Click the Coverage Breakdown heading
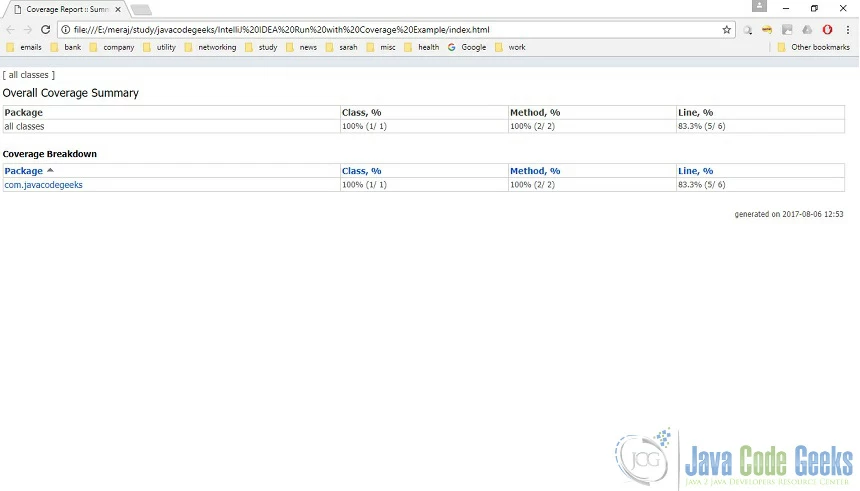This screenshot has height=491, width=860. click(50, 154)
